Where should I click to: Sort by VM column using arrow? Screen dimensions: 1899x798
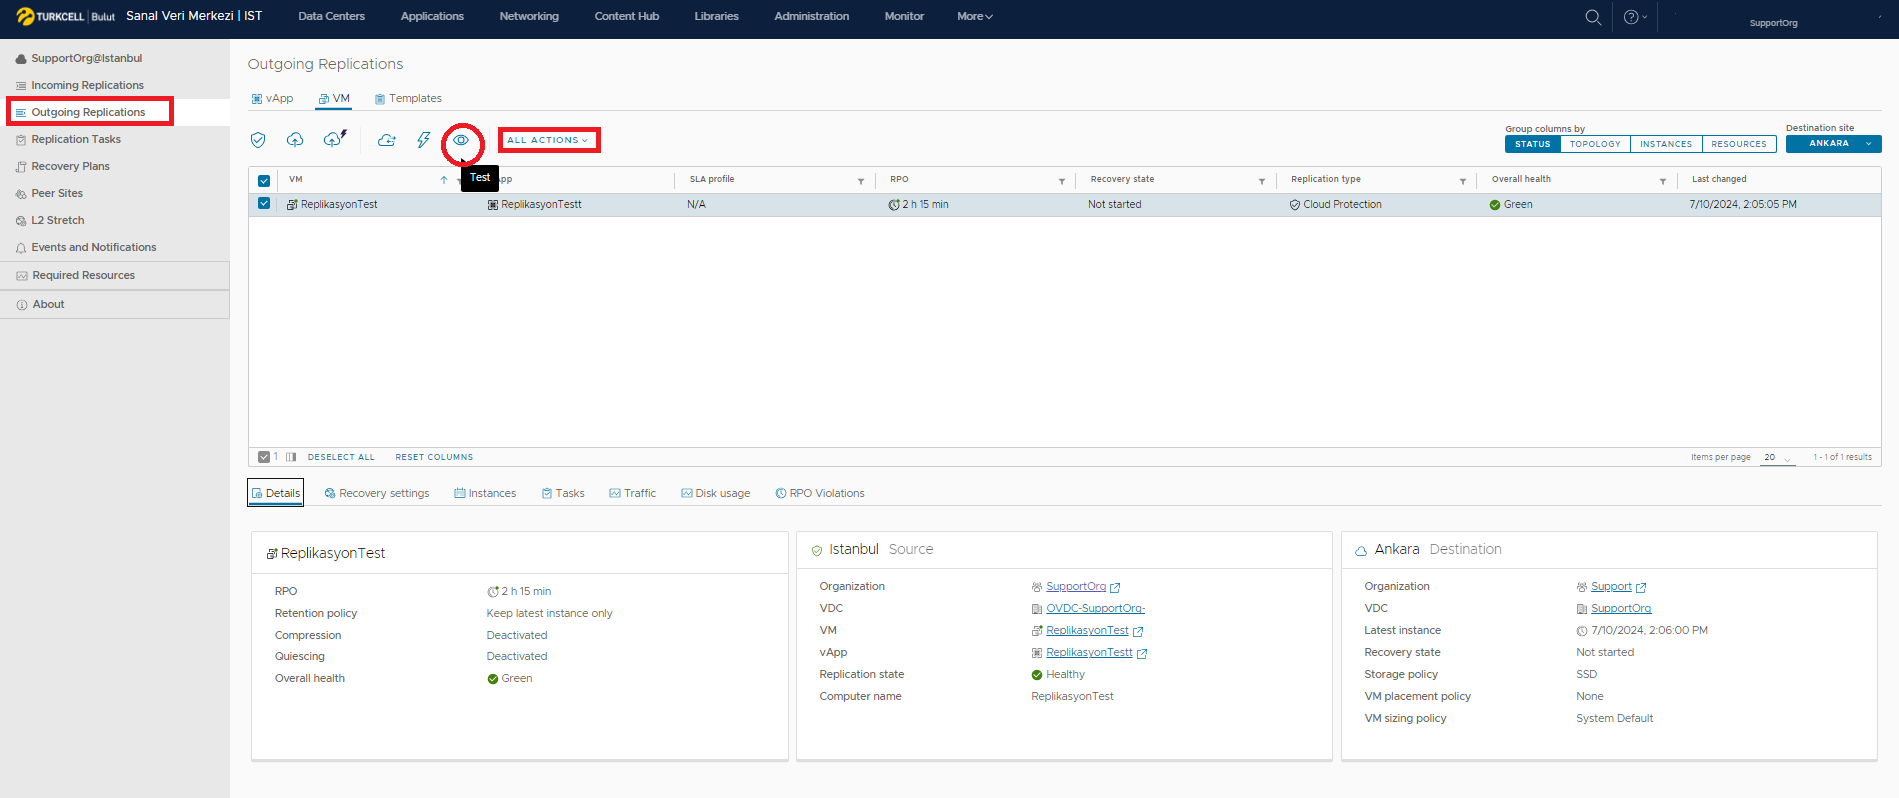(444, 180)
